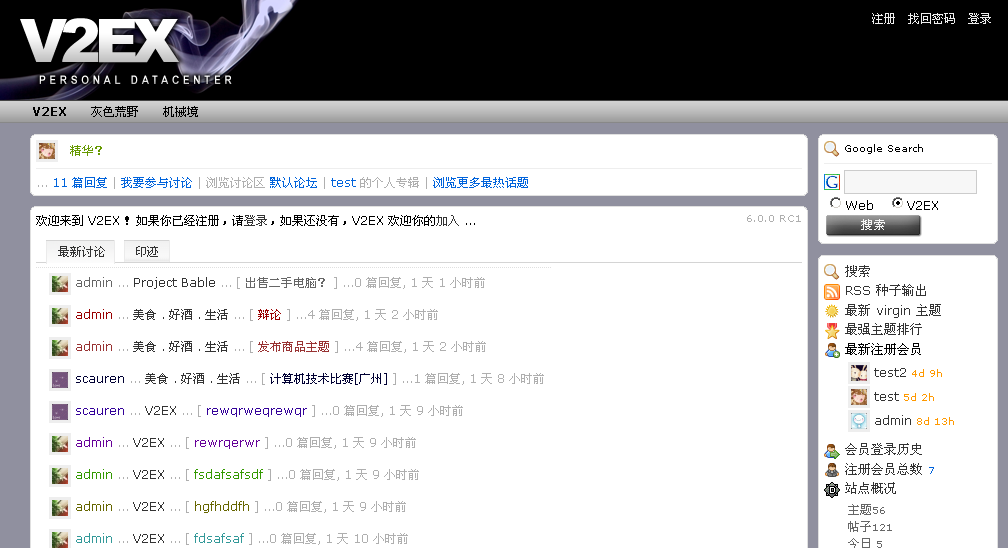Click scauren name on 计算机技术比赛 row
This screenshot has height=548, width=1008.
pos(100,379)
